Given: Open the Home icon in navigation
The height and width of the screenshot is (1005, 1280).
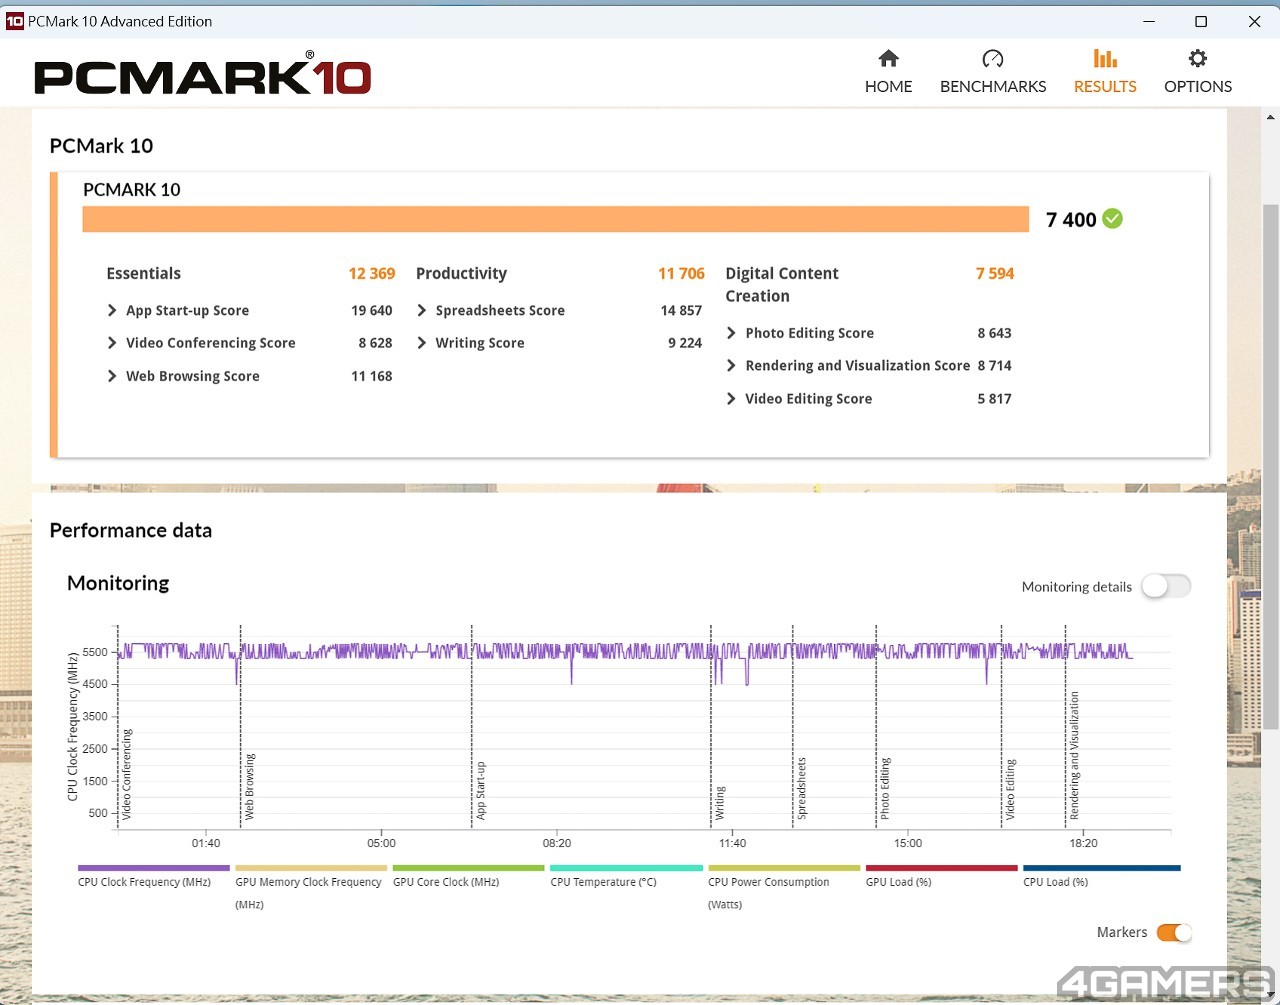Looking at the screenshot, I should coord(888,59).
